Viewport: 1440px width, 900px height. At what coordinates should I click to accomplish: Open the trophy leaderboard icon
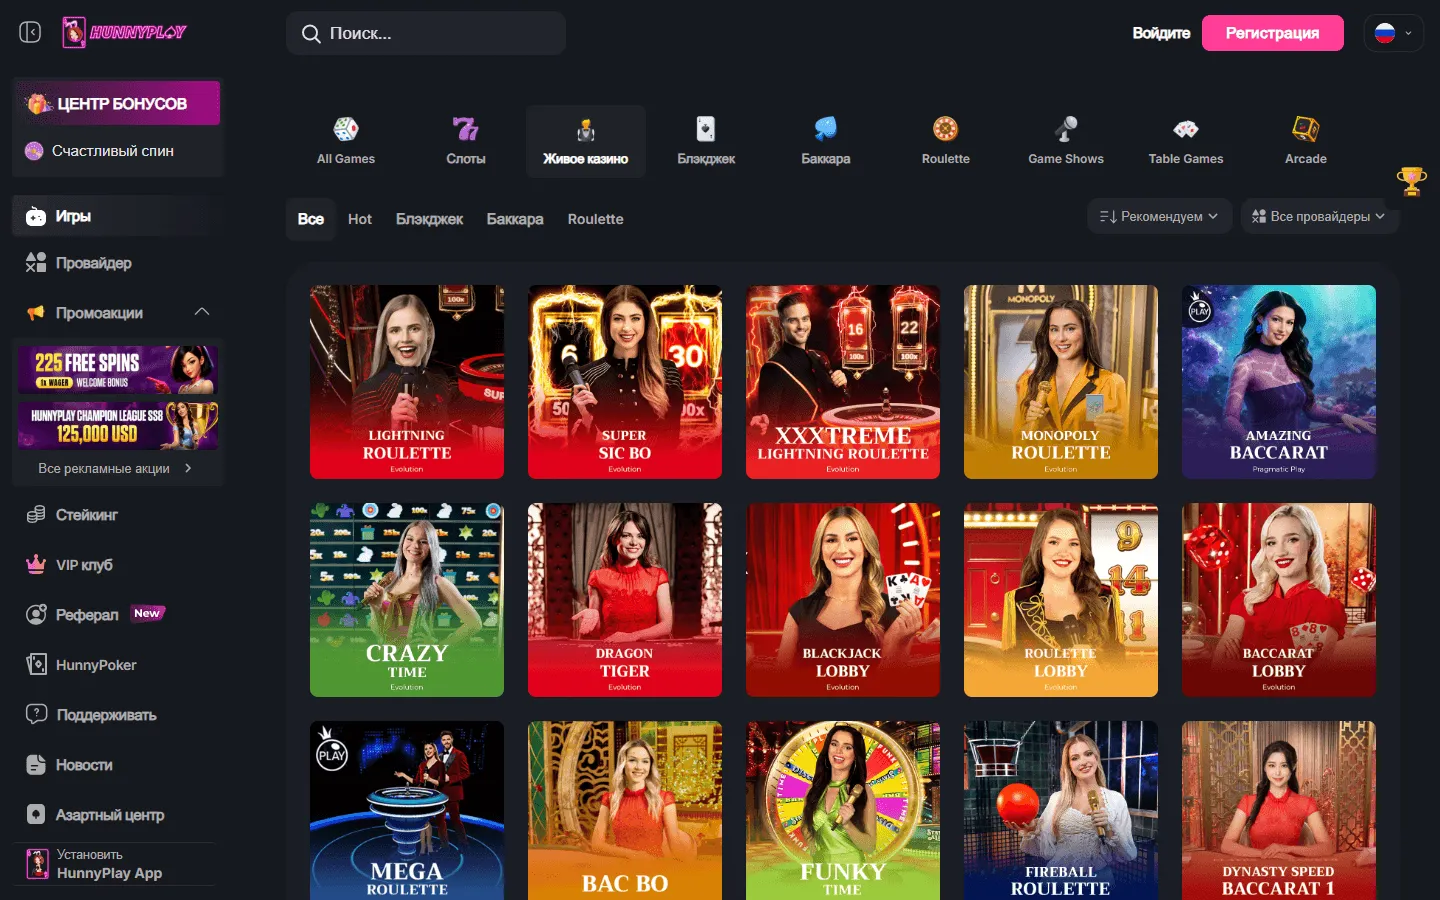click(1411, 182)
